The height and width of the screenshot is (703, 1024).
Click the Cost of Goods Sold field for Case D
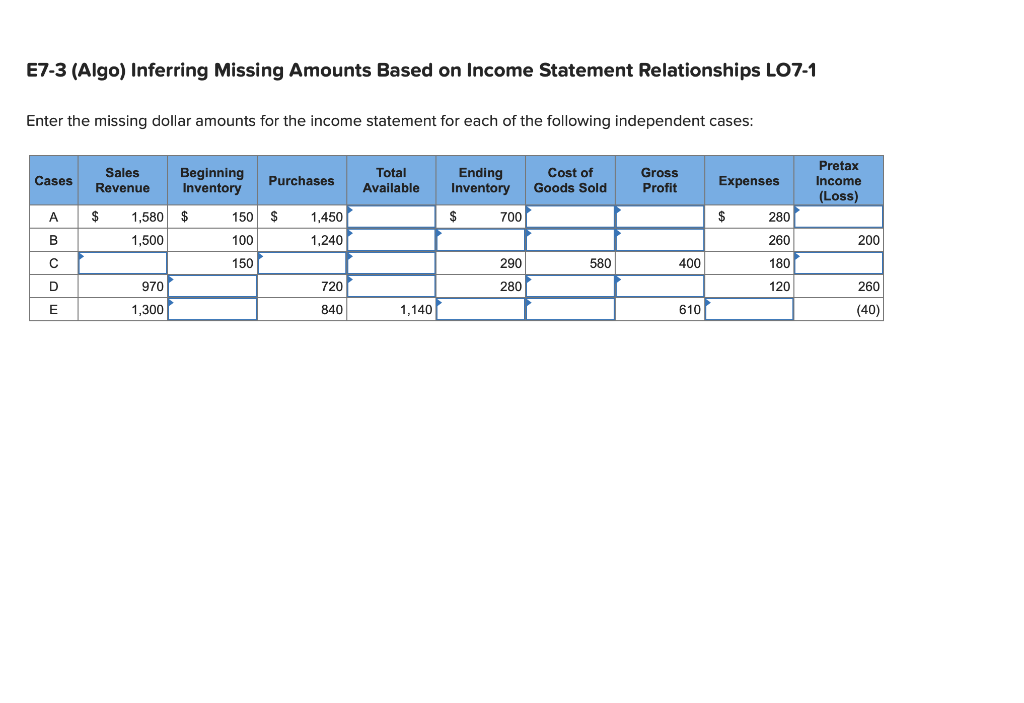click(x=570, y=286)
